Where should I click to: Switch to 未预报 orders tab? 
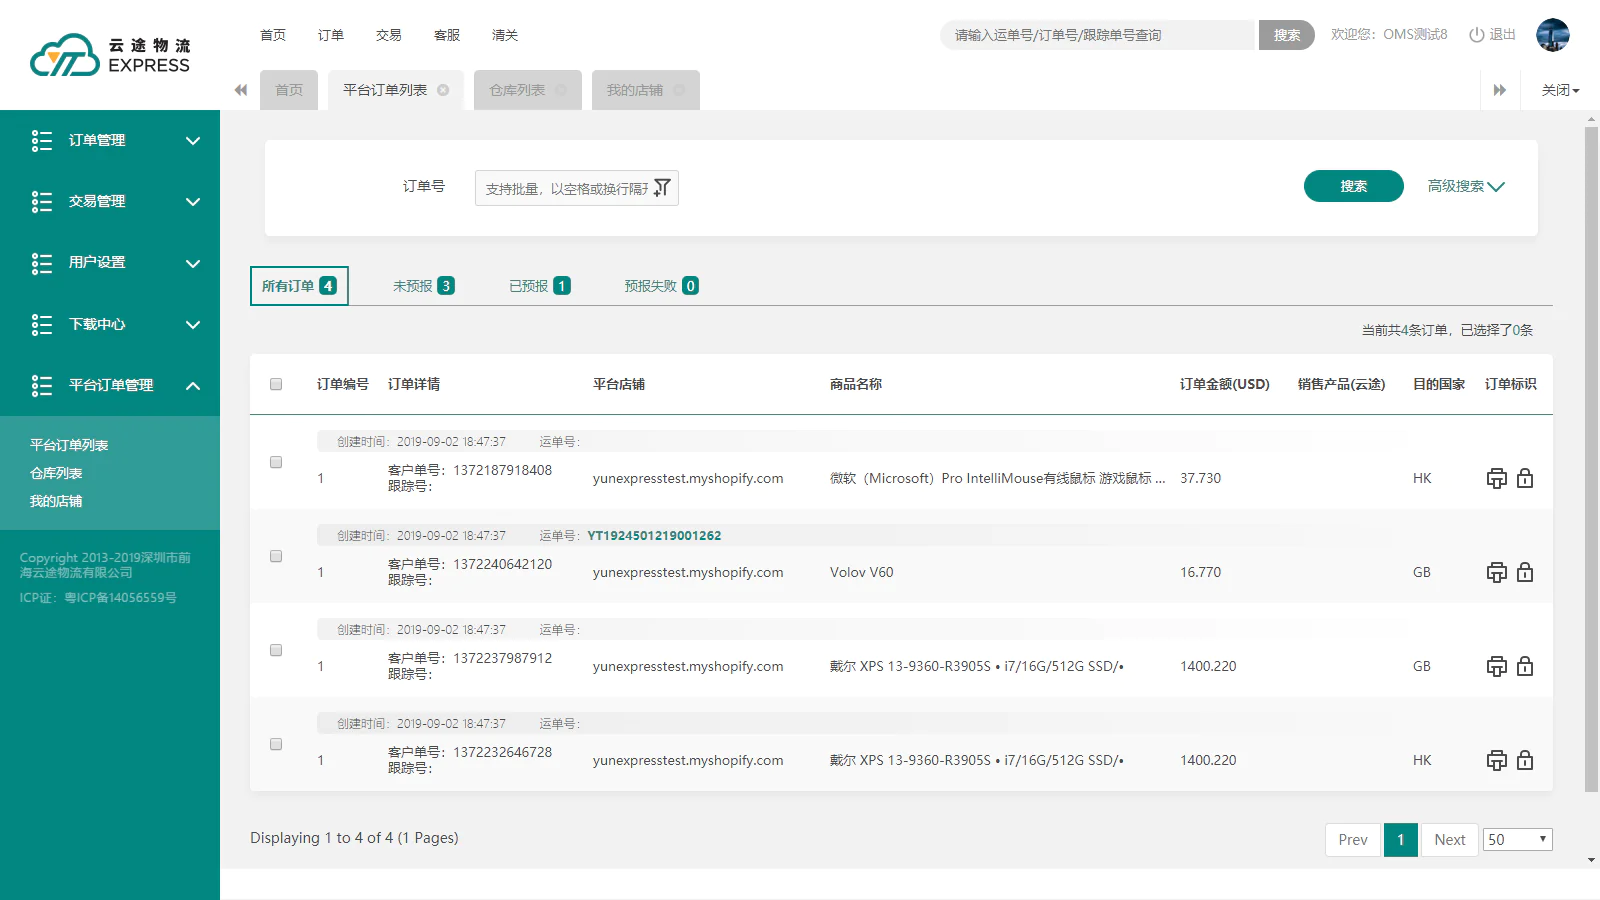point(423,286)
